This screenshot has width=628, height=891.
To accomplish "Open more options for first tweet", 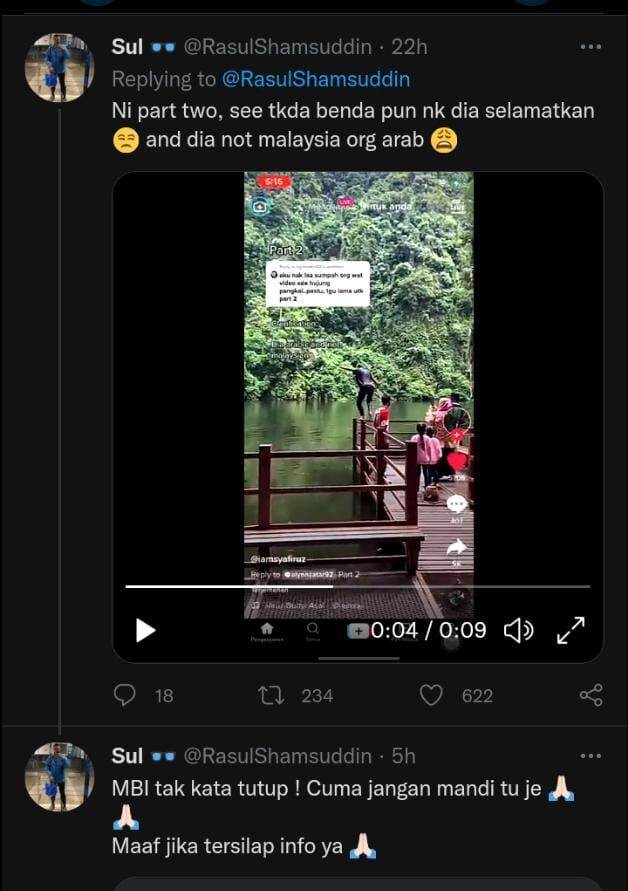I will [x=591, y=47].
